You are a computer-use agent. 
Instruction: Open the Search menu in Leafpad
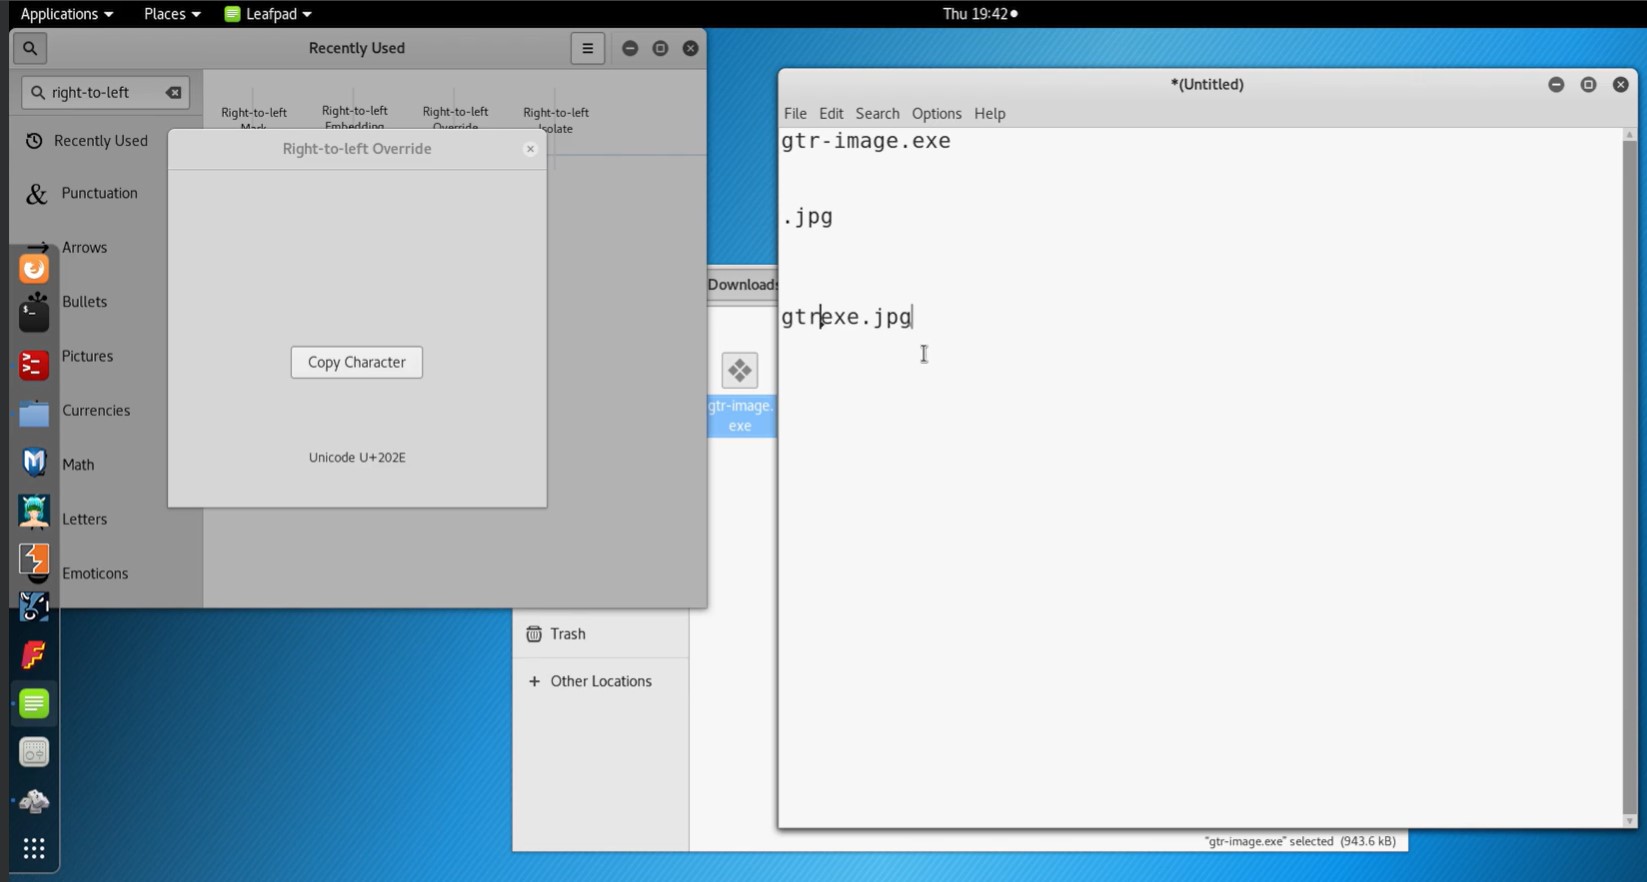877,113
